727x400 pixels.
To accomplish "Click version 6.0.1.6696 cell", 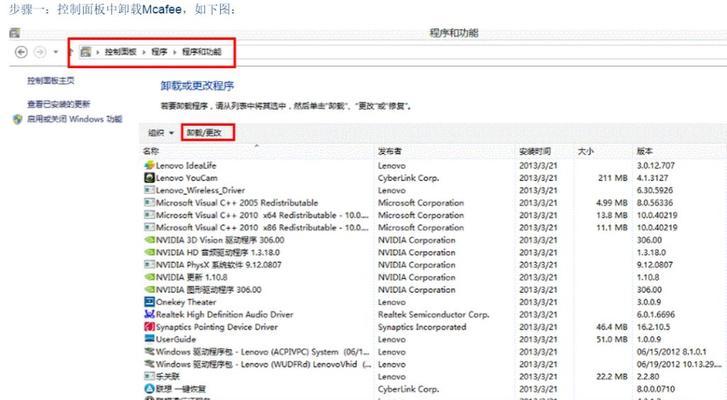I will point(656,314).
